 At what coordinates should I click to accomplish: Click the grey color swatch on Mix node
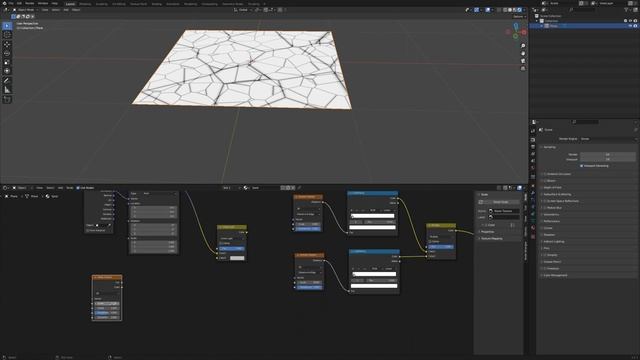pos(237,258)
